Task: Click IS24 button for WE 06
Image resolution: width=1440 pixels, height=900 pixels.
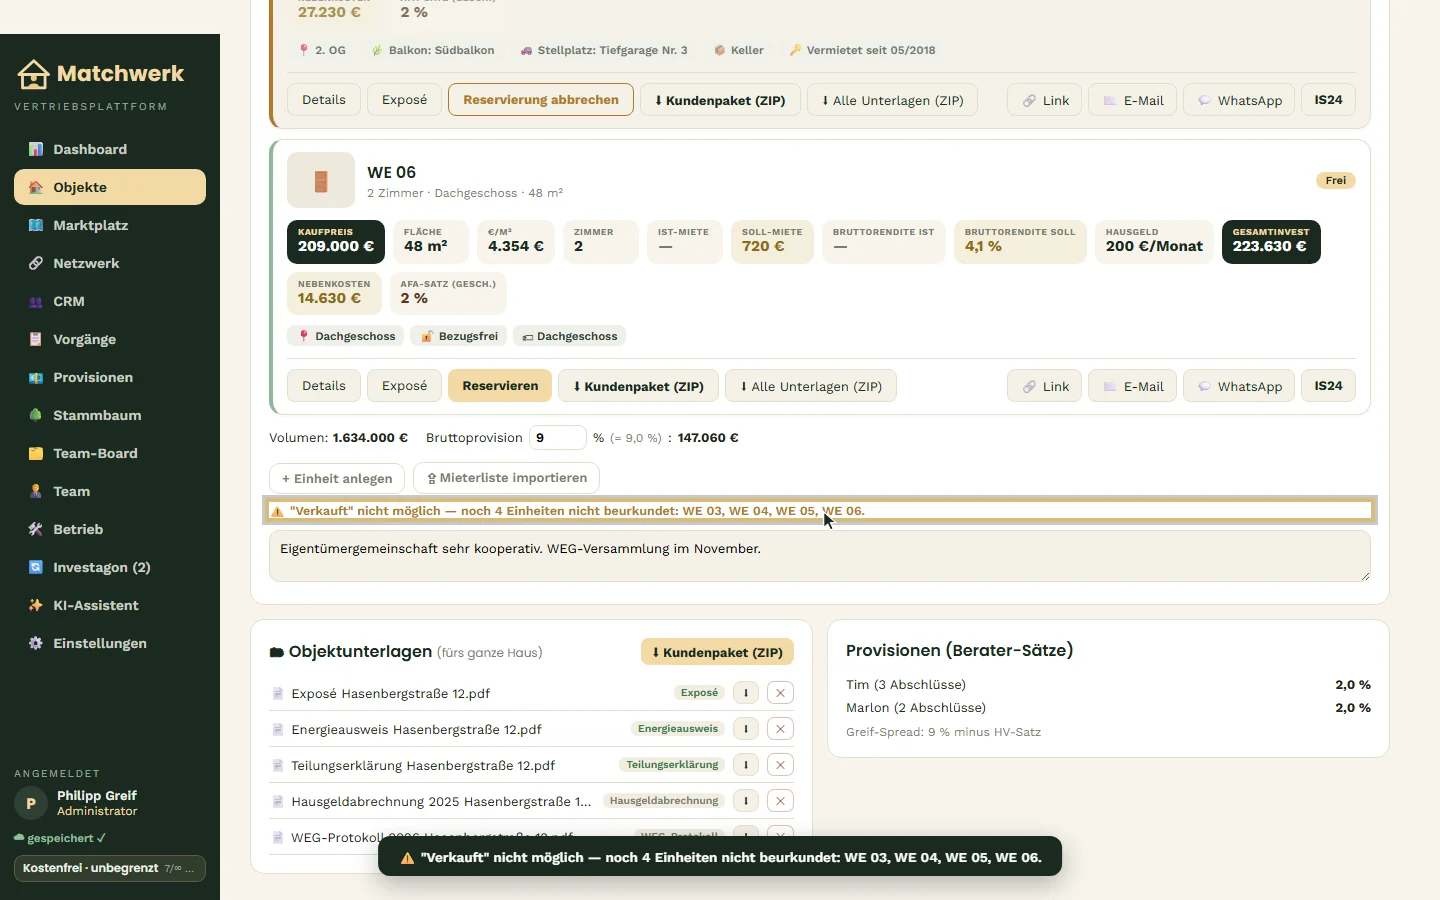Action: click(1328, 386)
